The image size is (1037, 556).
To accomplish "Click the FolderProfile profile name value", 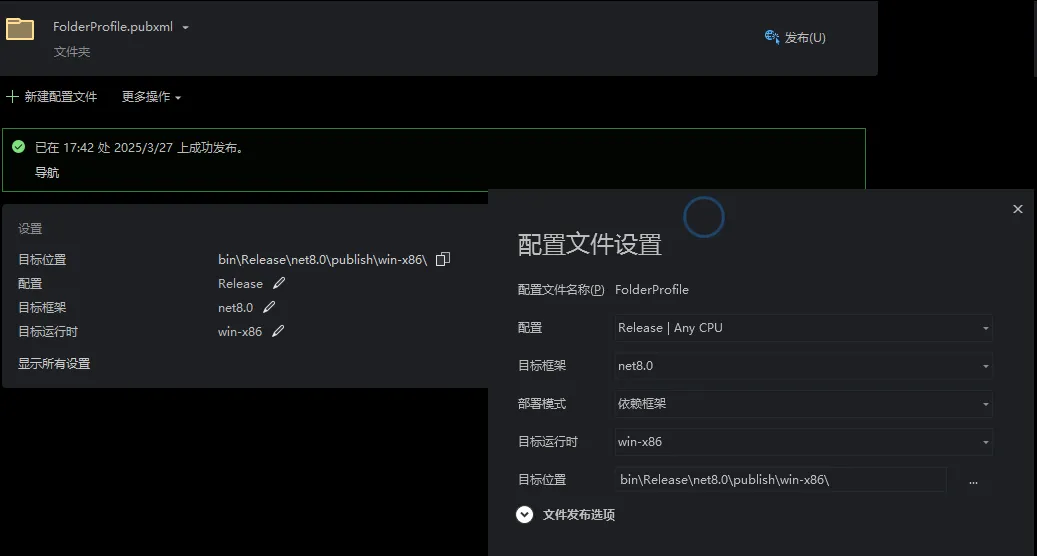I will [x=651, y=290].
